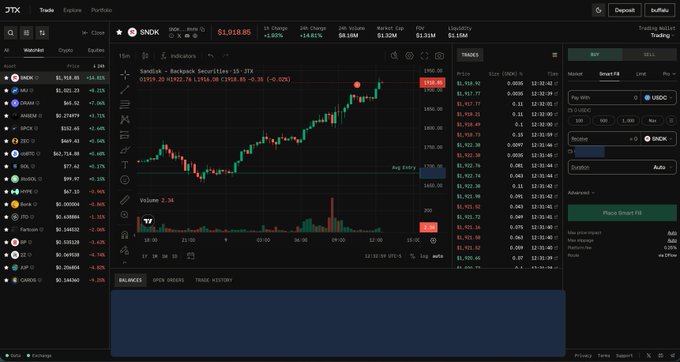The height and width of the screenshot is (362, 680).
Task: Switch to the Equities tab
Action: (x=96, y=50)
